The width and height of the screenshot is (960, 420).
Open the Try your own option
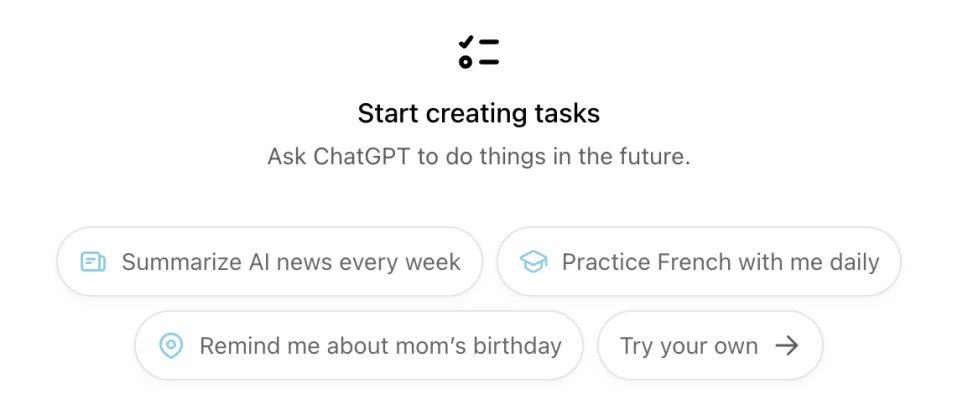(710, 346)
